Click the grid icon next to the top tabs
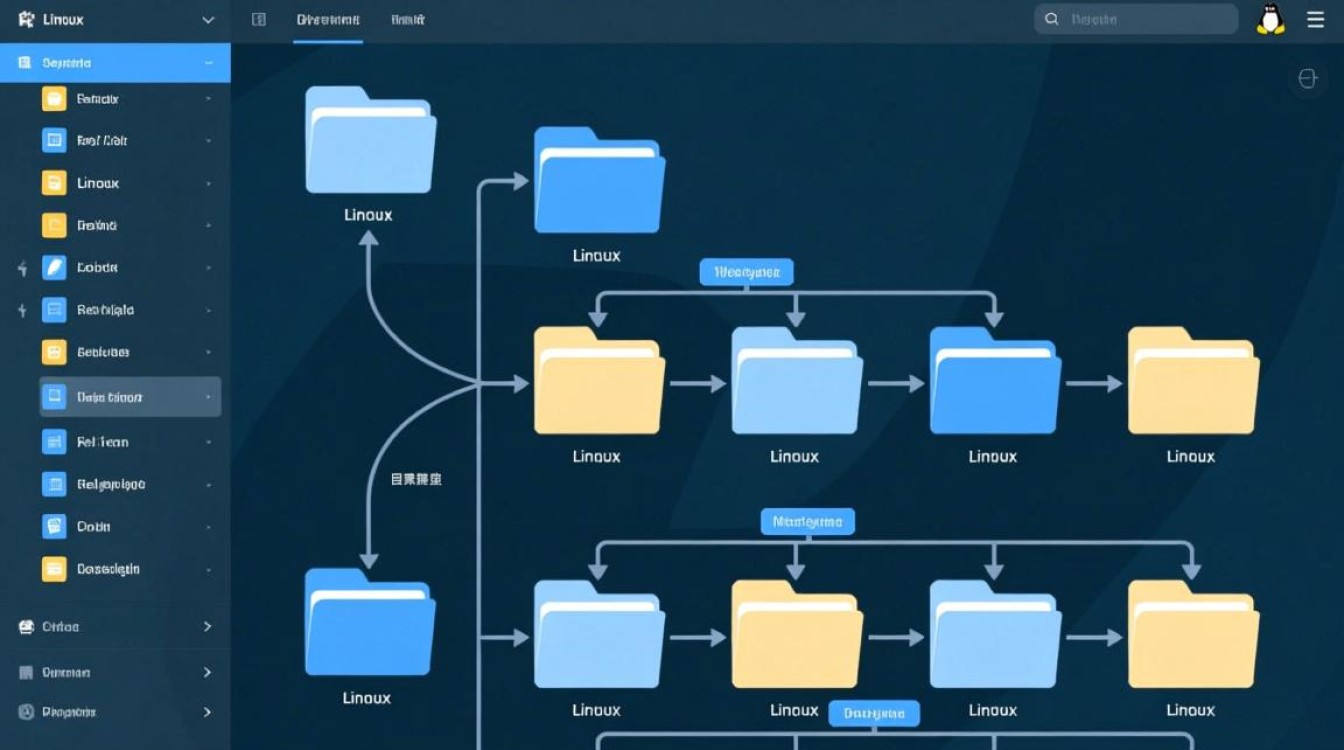This screenshot has height=750, width=1344. pyautogui.click(x=259, y=19)
